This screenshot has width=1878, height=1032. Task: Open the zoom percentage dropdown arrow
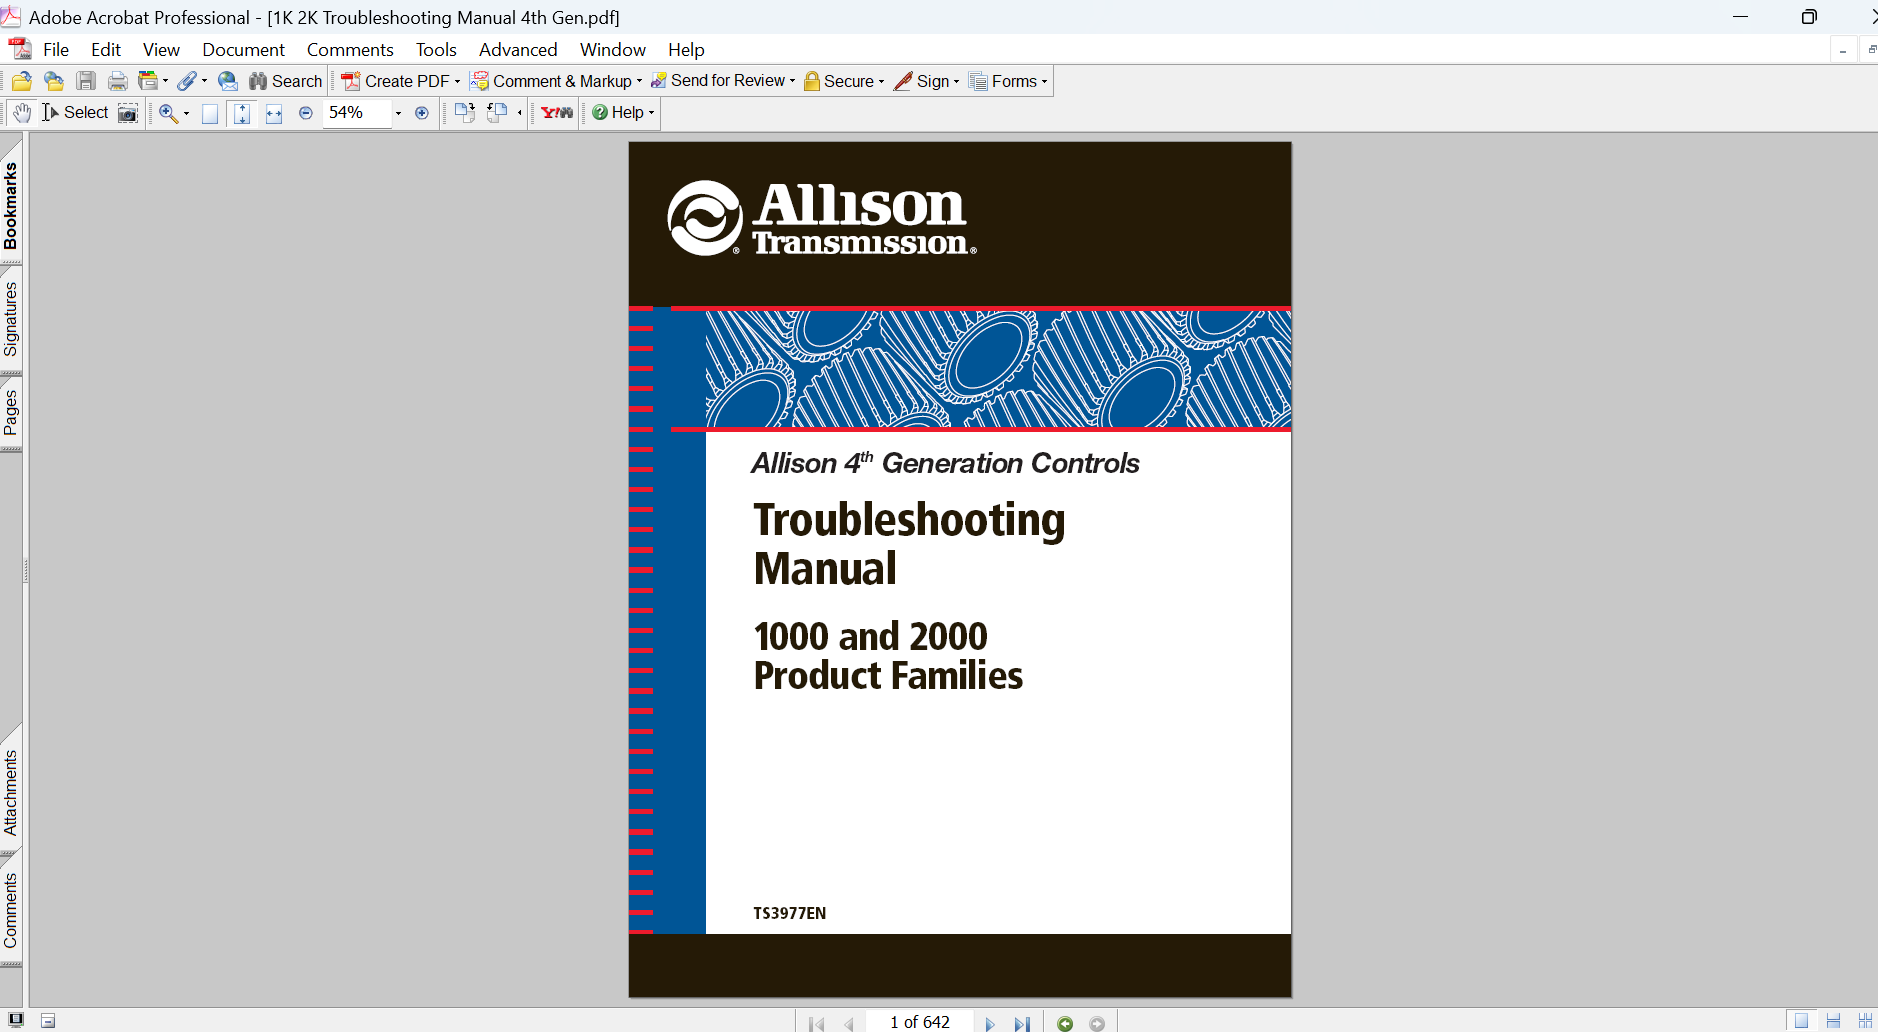tap(398, 113)
